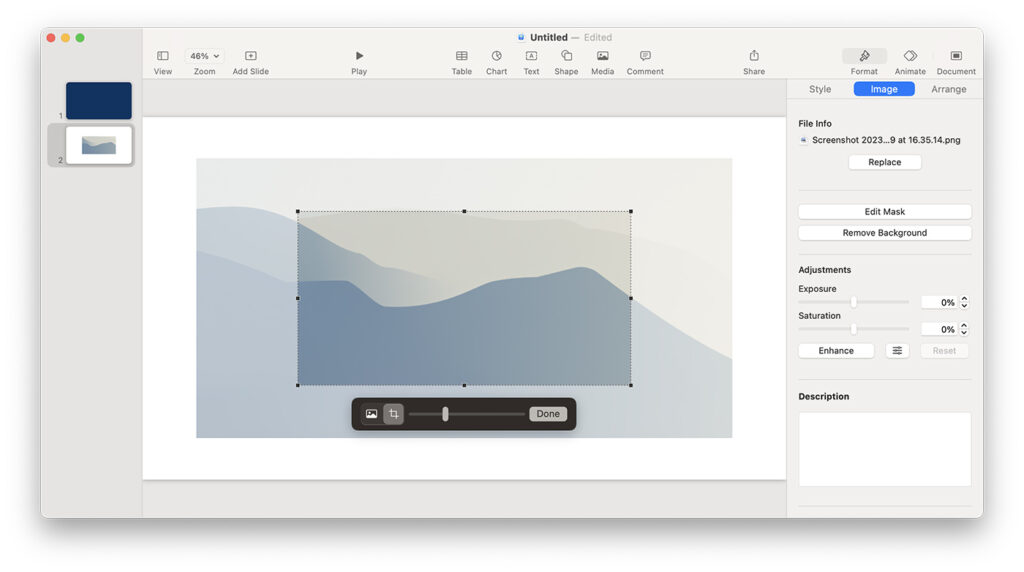Click the top-right mask corner handle
Viewport: 1024px width, 572px height.
click(631, 212)
